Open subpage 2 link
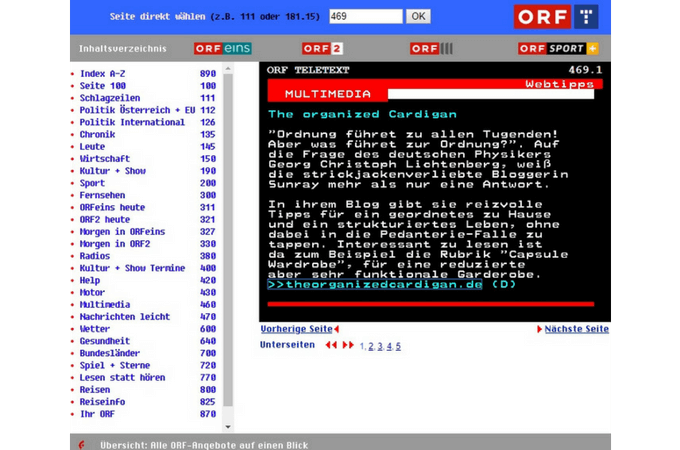This screenshot has height=450, width=680. (x=371, y=346)
